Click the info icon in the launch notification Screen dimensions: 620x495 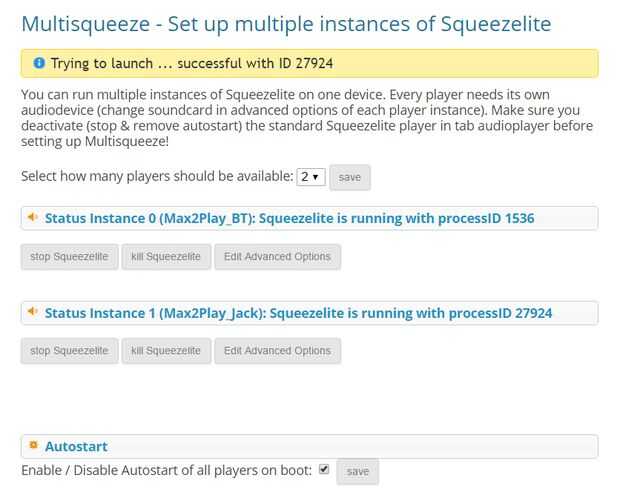click(x=39, y=63)
